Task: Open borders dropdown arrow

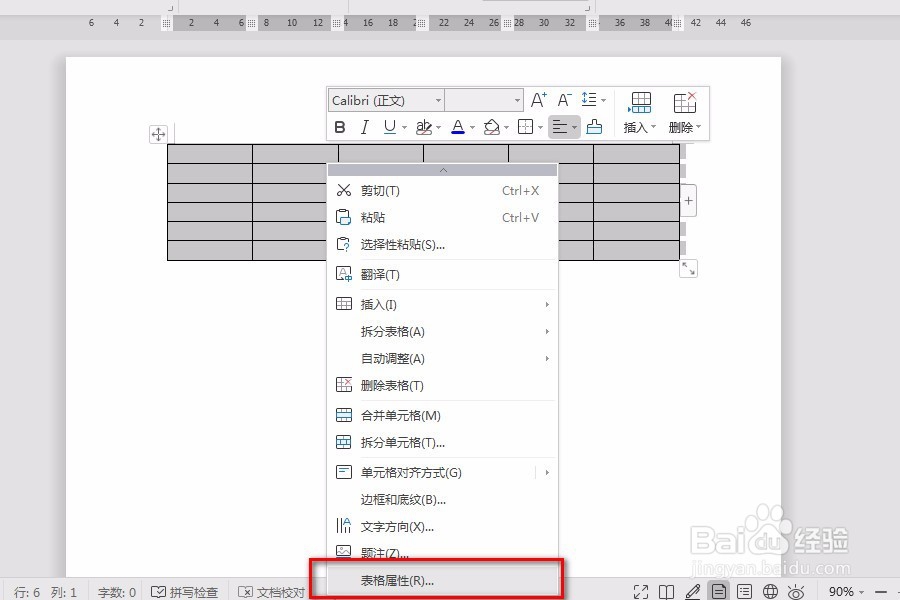Action: 540,127
